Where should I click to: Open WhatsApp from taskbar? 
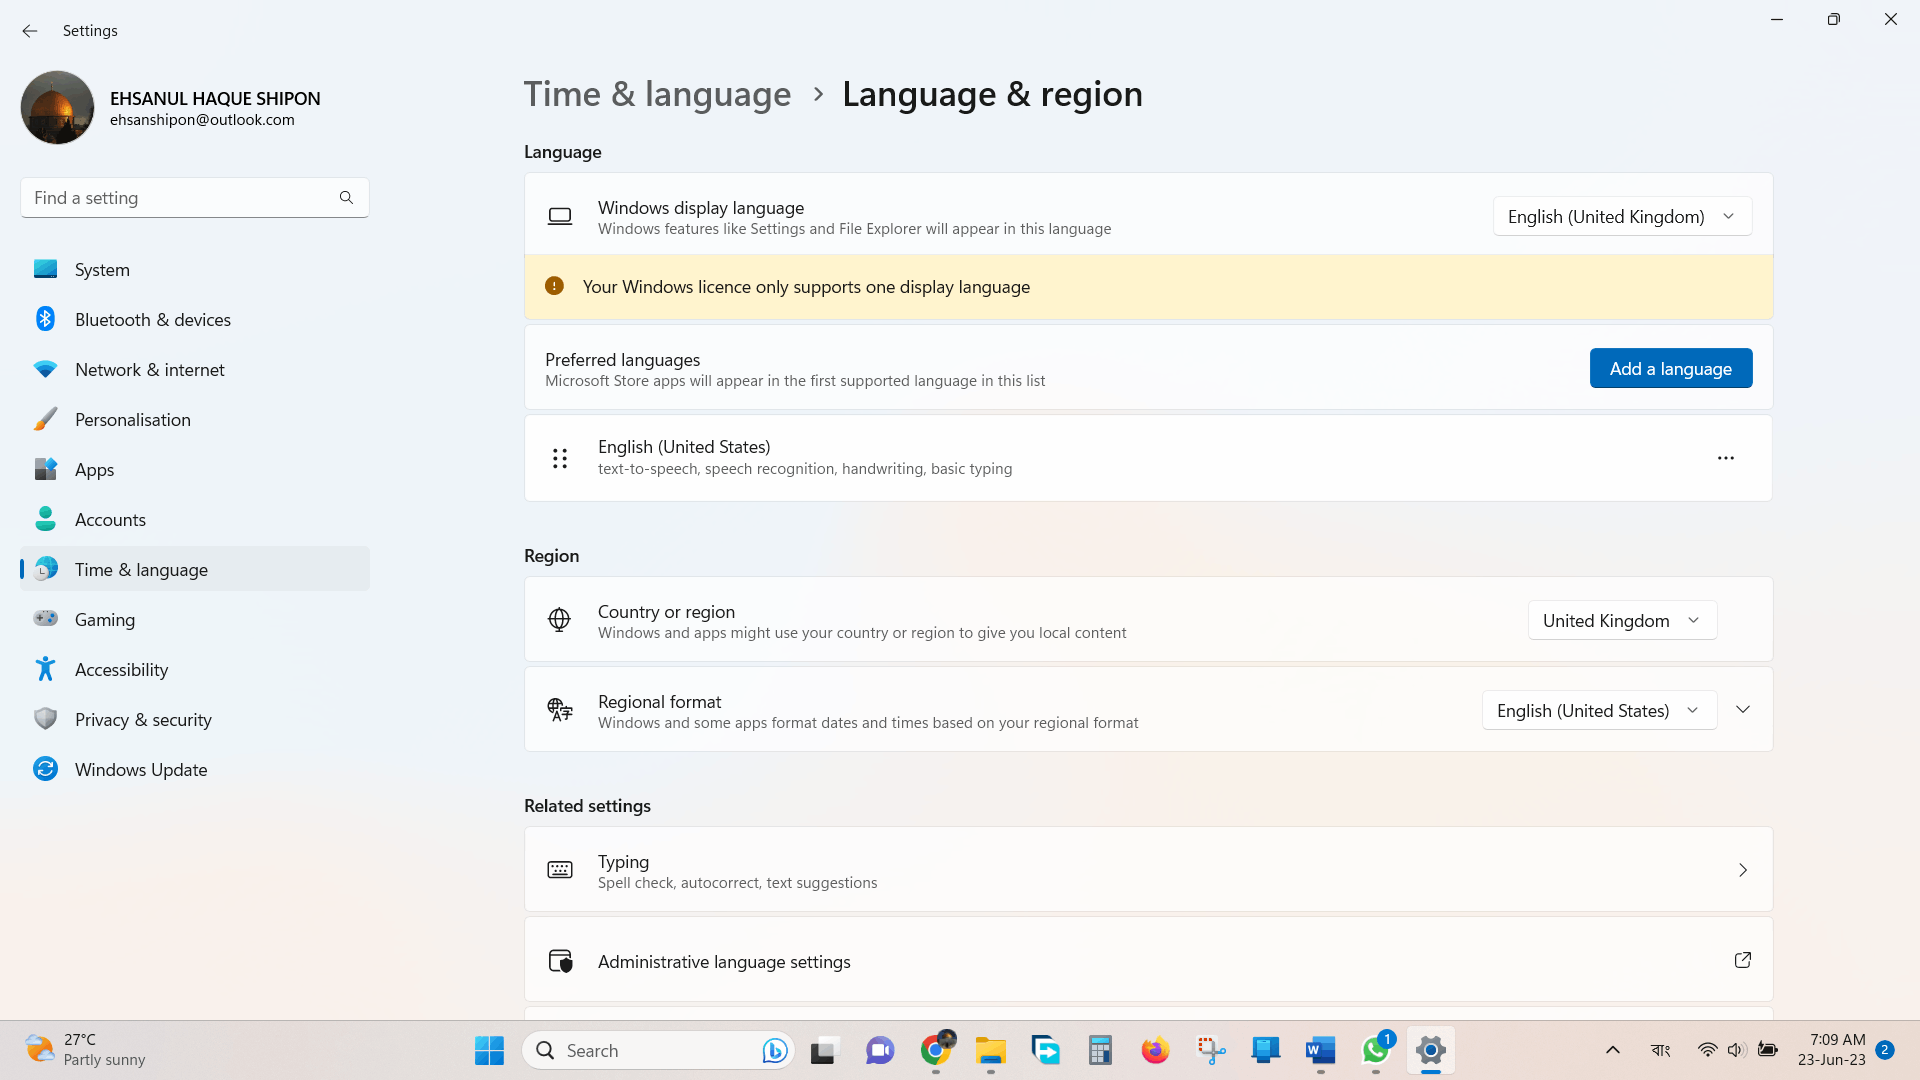1376,1051
